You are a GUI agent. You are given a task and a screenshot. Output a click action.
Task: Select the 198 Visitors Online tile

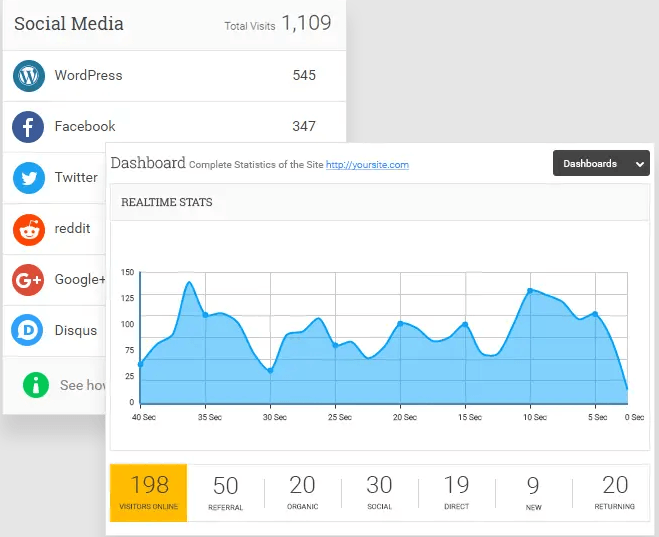(148, 492)
